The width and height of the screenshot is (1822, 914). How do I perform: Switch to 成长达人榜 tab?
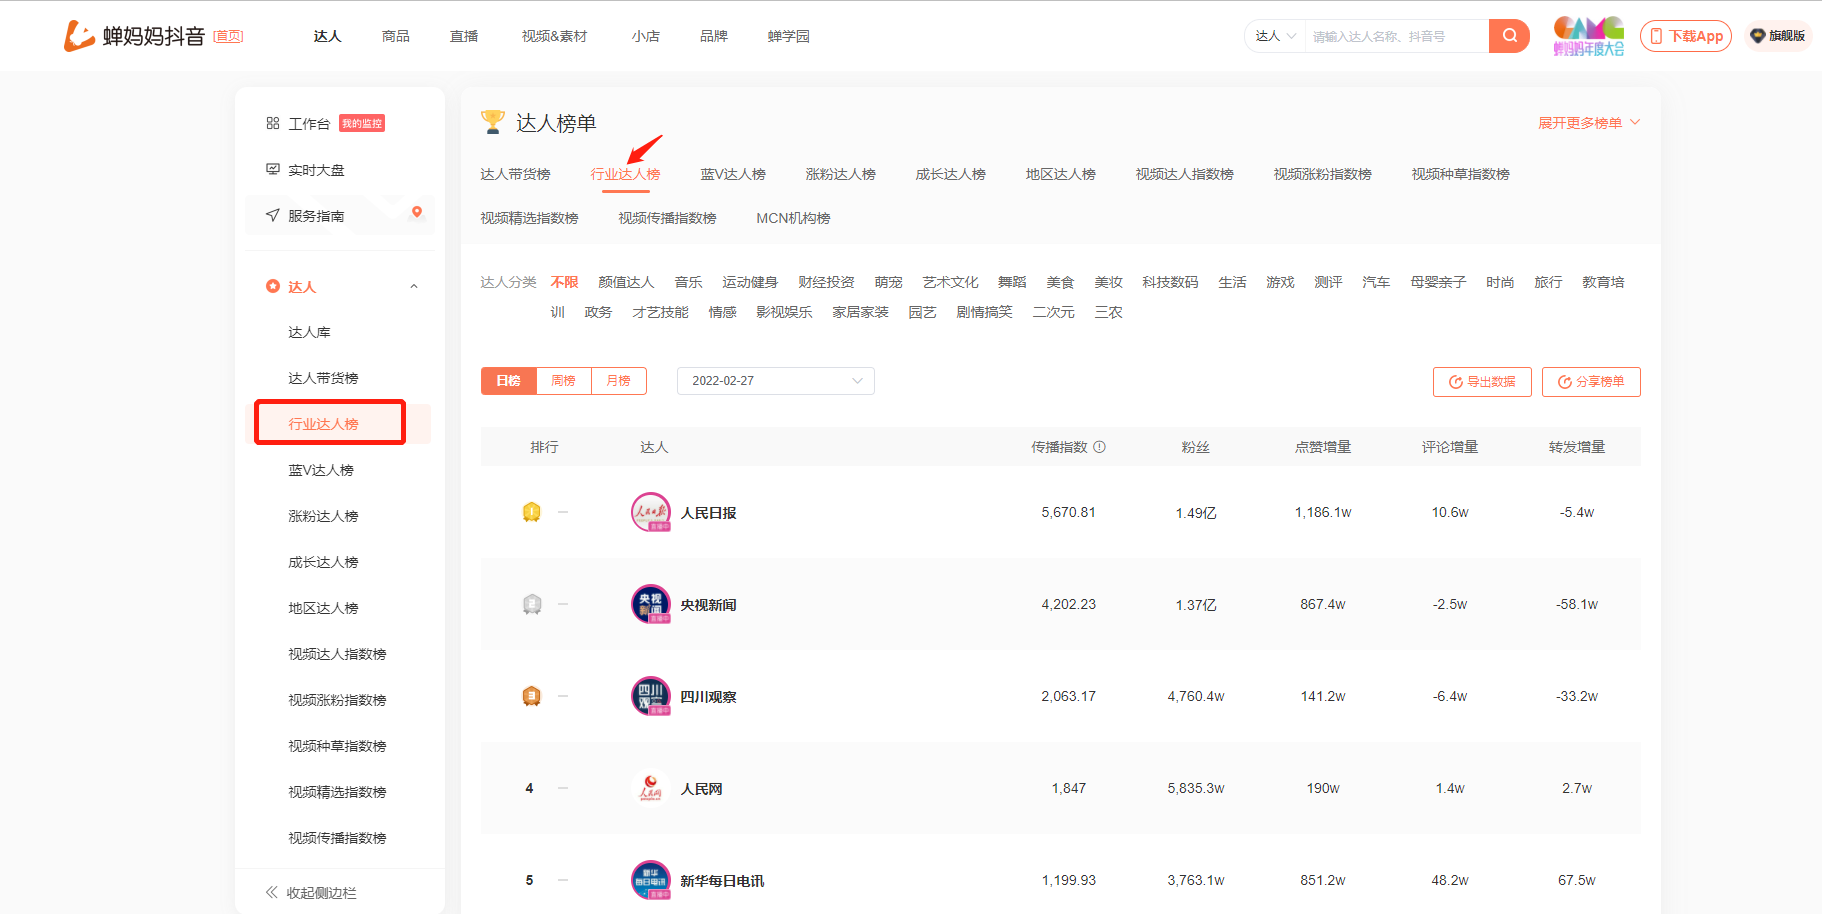[x=951, y=174]
